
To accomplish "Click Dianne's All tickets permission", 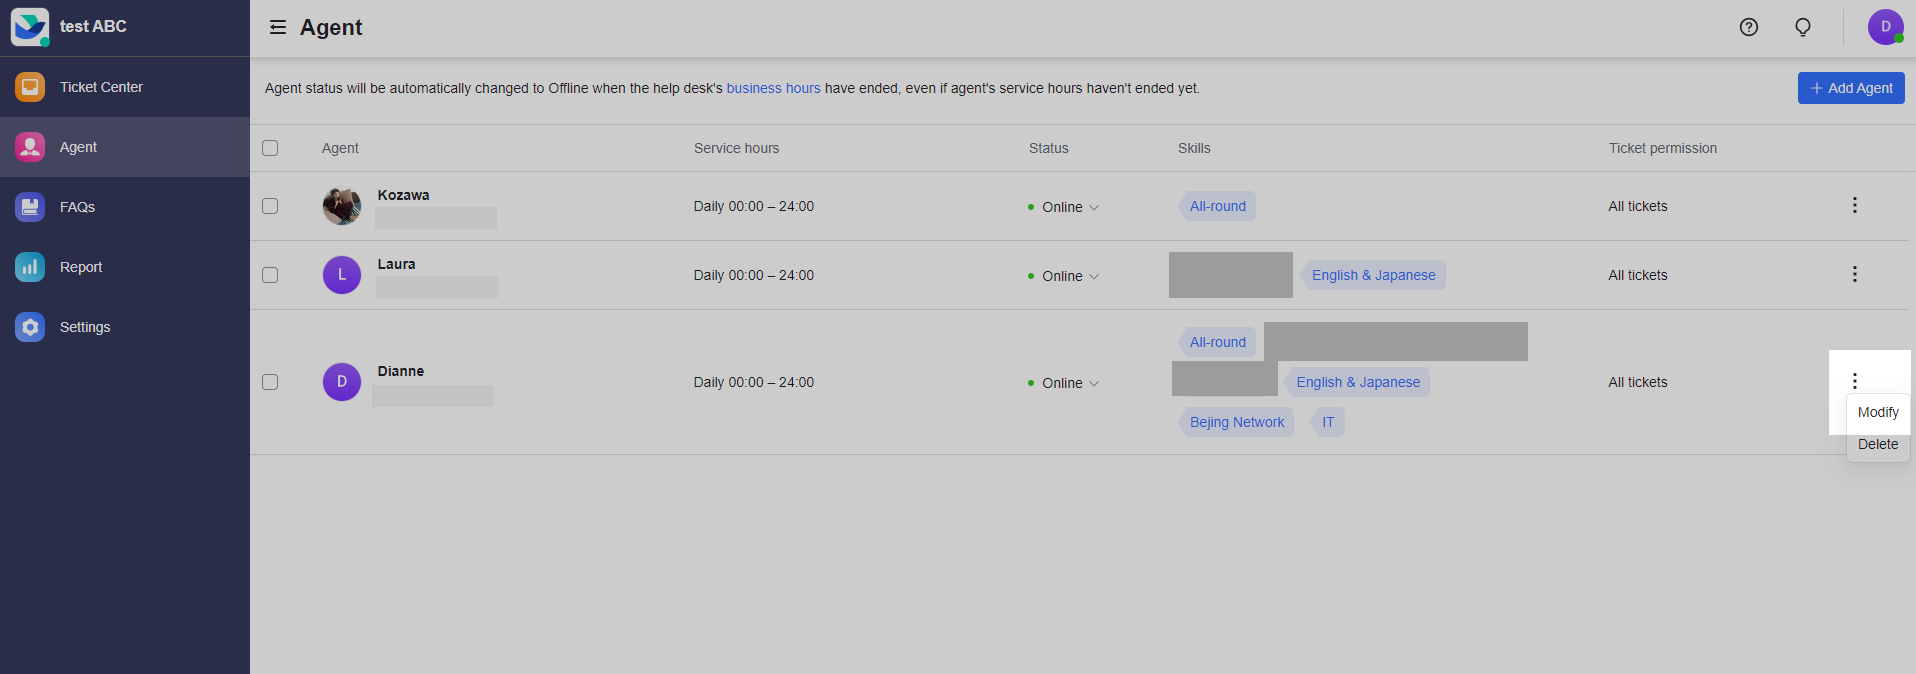I will coord(1637,382).
